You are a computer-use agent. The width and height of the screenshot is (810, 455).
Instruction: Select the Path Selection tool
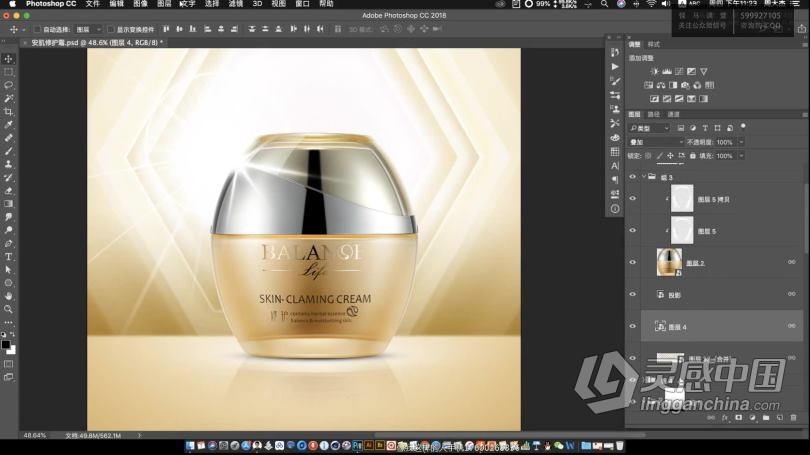coord(9,270)
